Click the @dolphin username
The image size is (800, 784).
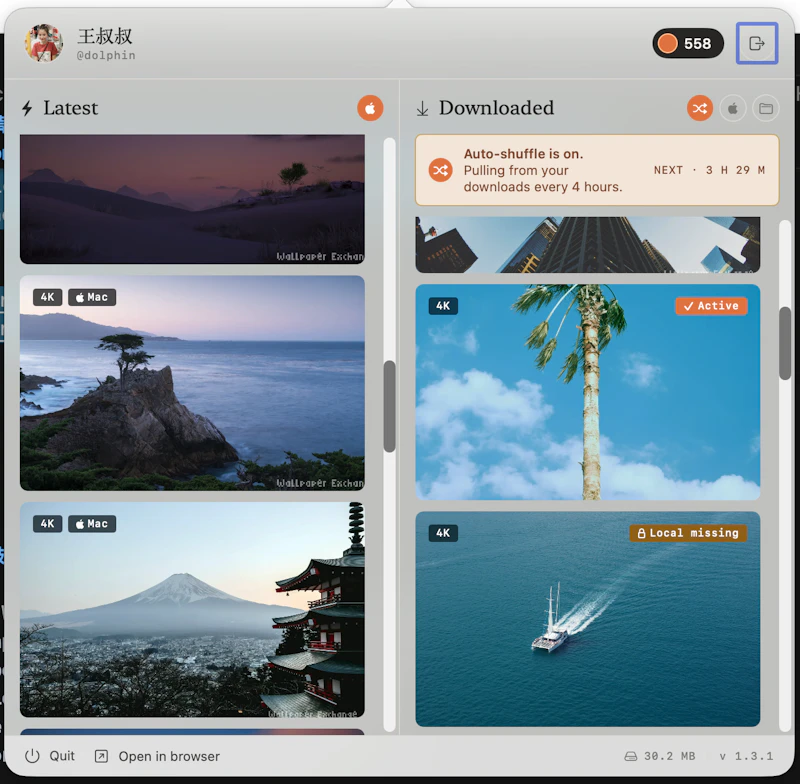106,55
